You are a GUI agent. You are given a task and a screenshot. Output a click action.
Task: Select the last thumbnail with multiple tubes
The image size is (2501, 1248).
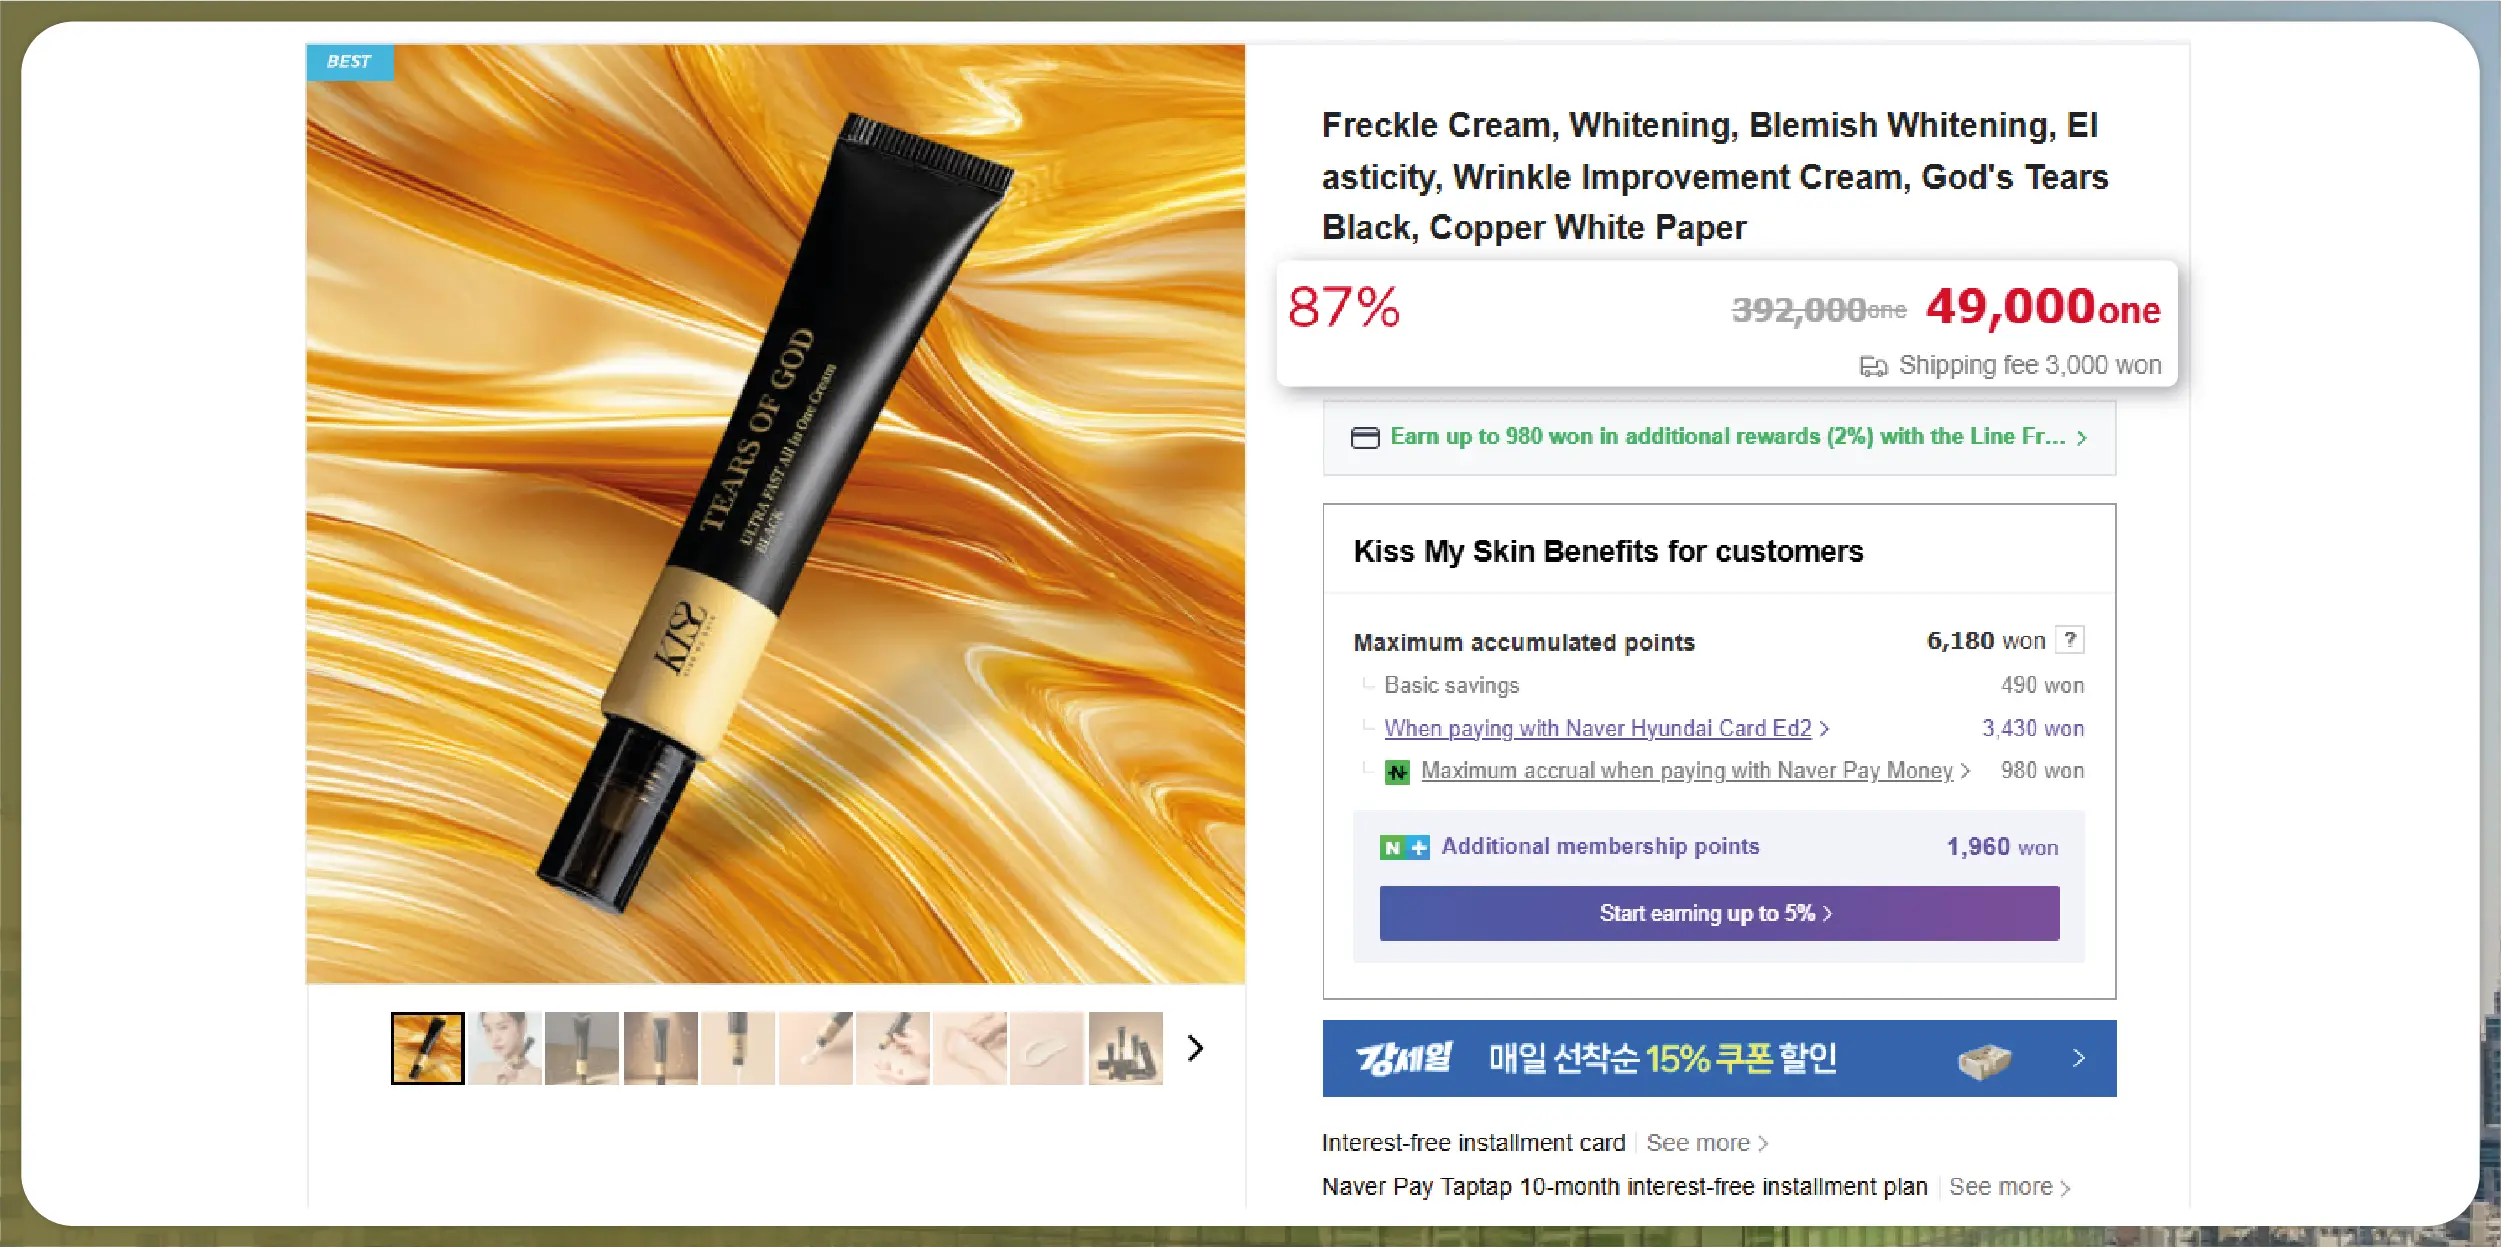click(1126, 1048)
